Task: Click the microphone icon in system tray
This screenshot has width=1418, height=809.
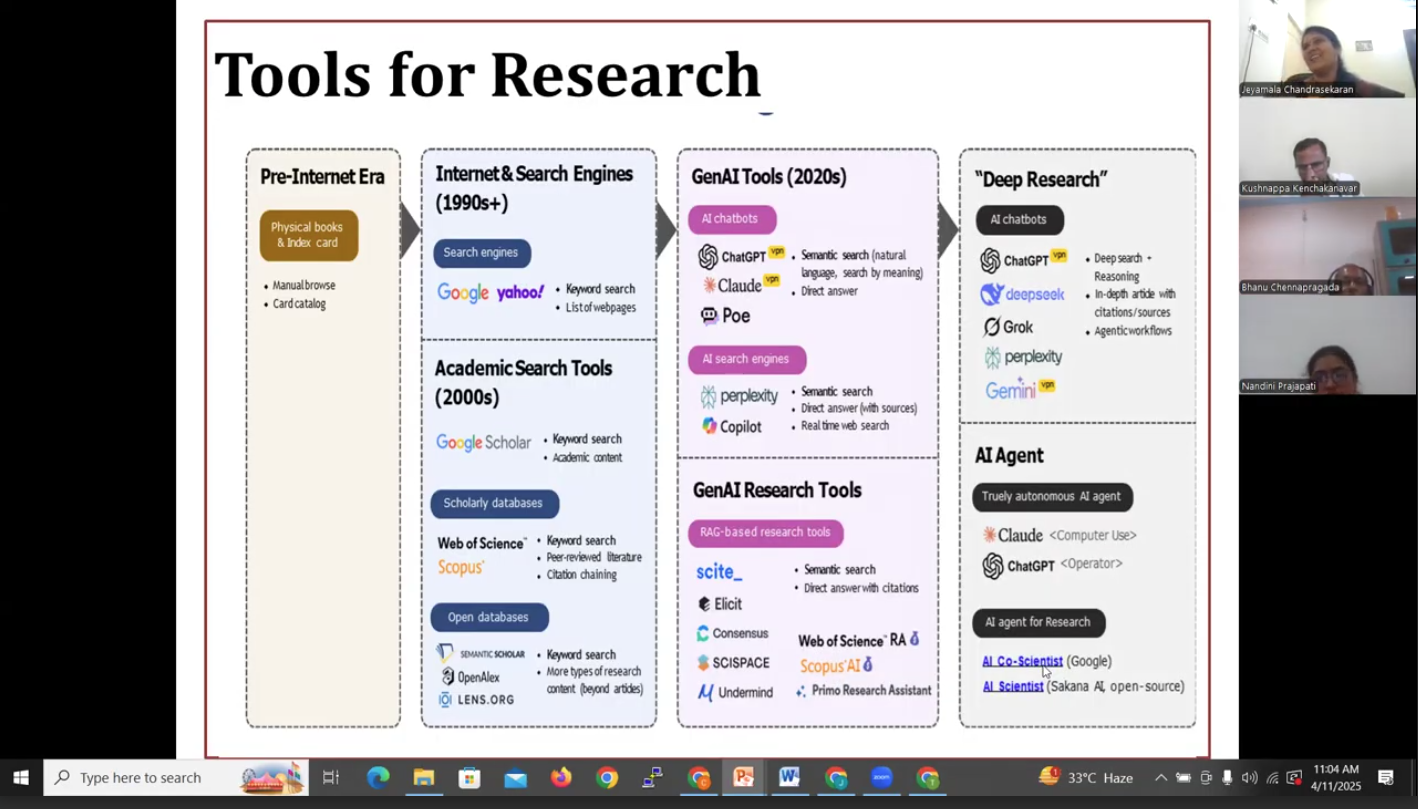Action: 1227,778
